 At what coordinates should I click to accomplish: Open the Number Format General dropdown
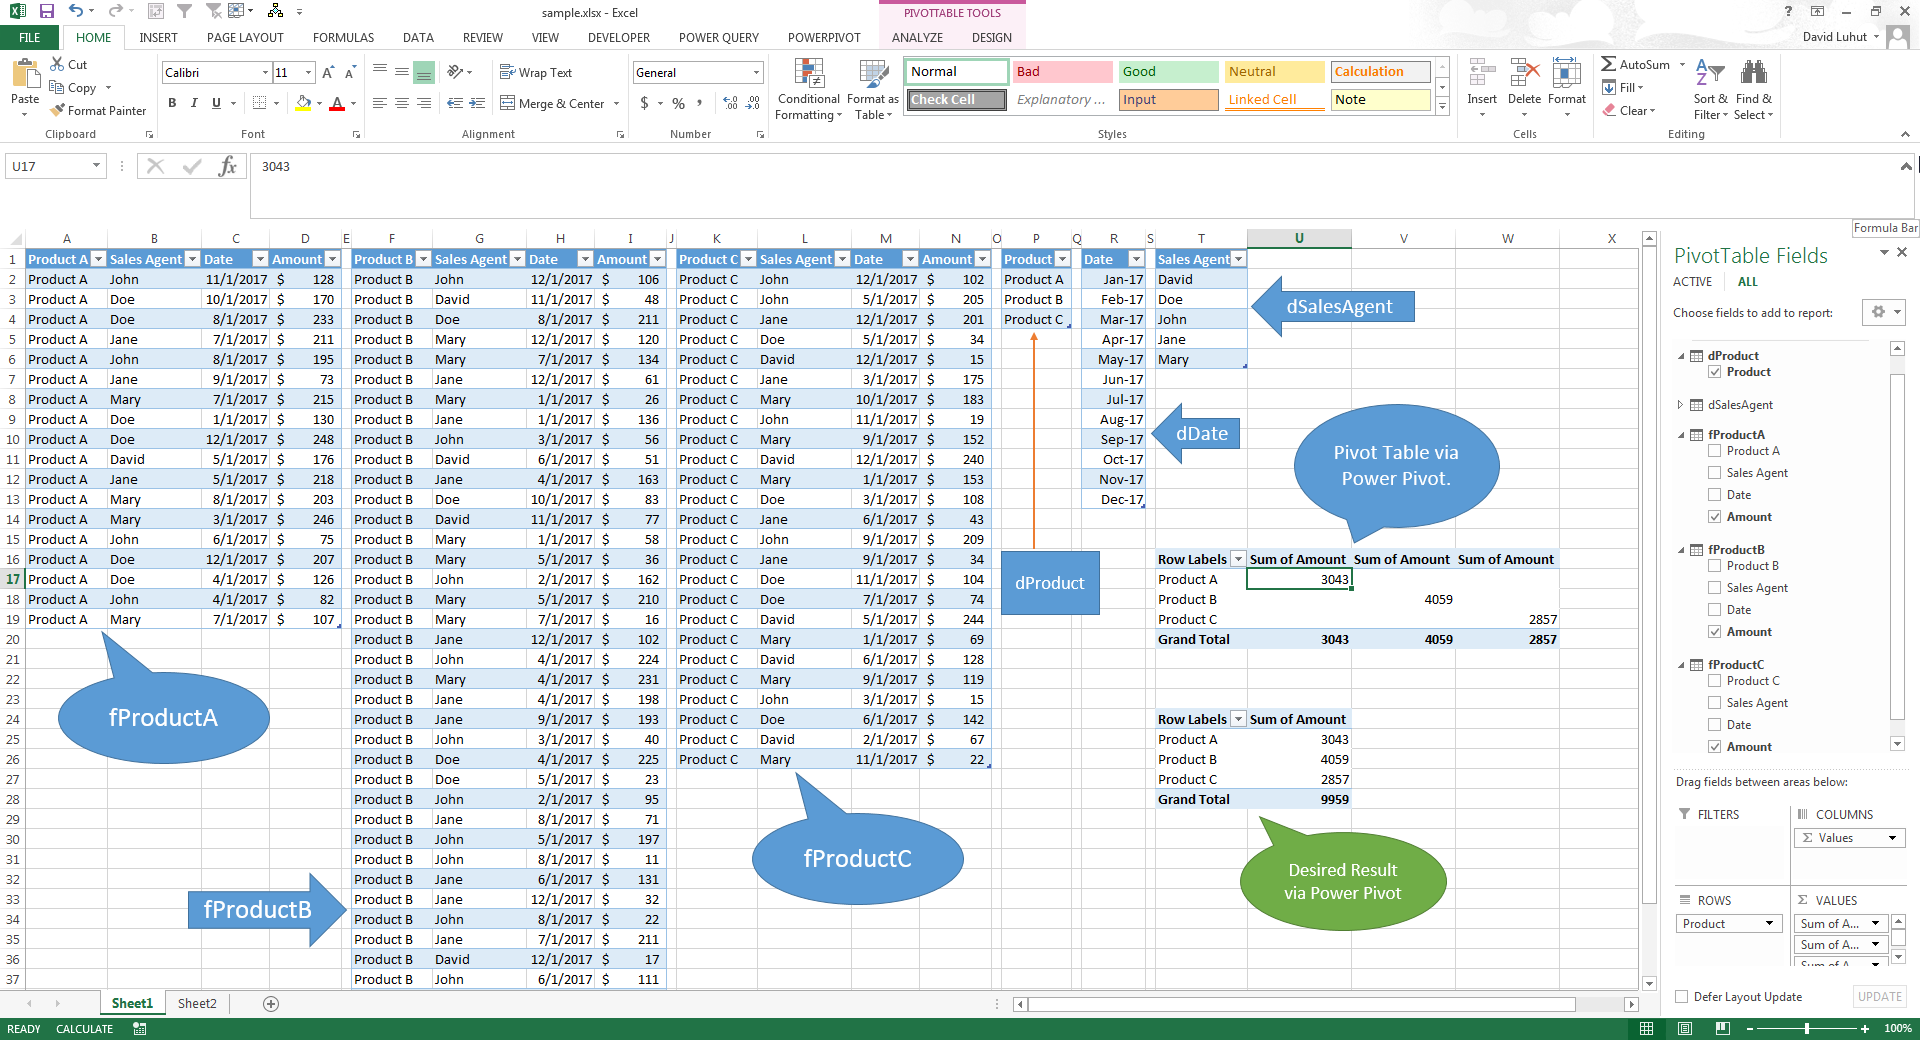tap(756, 72)
